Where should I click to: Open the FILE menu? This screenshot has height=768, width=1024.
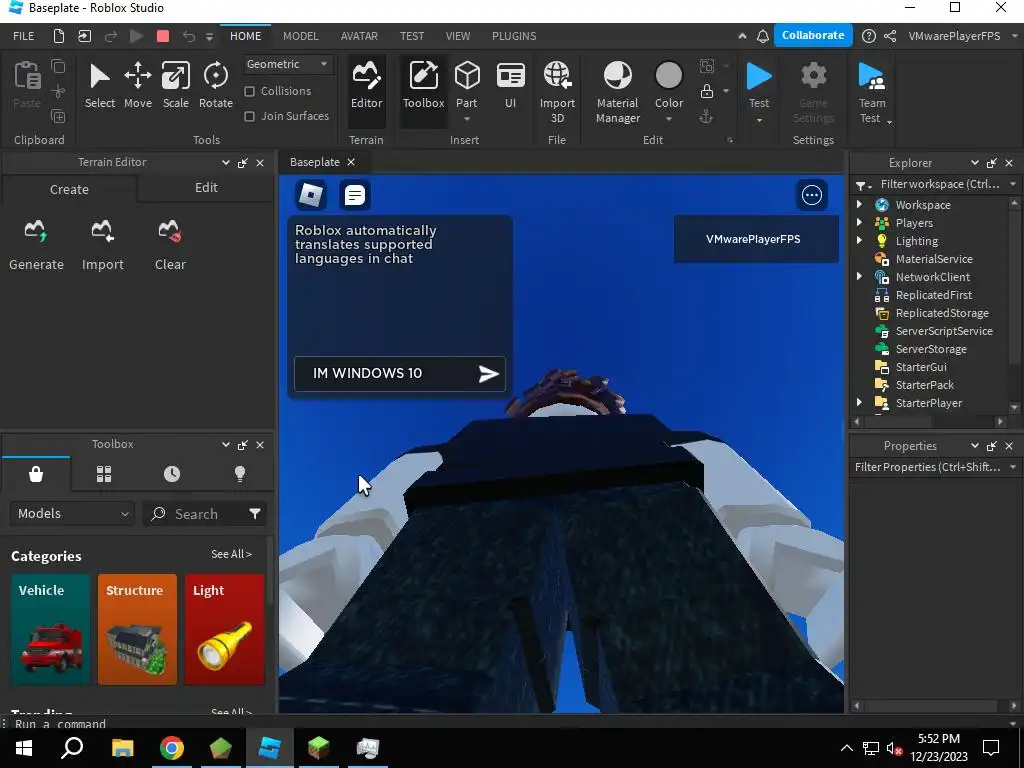click(24, 36)
